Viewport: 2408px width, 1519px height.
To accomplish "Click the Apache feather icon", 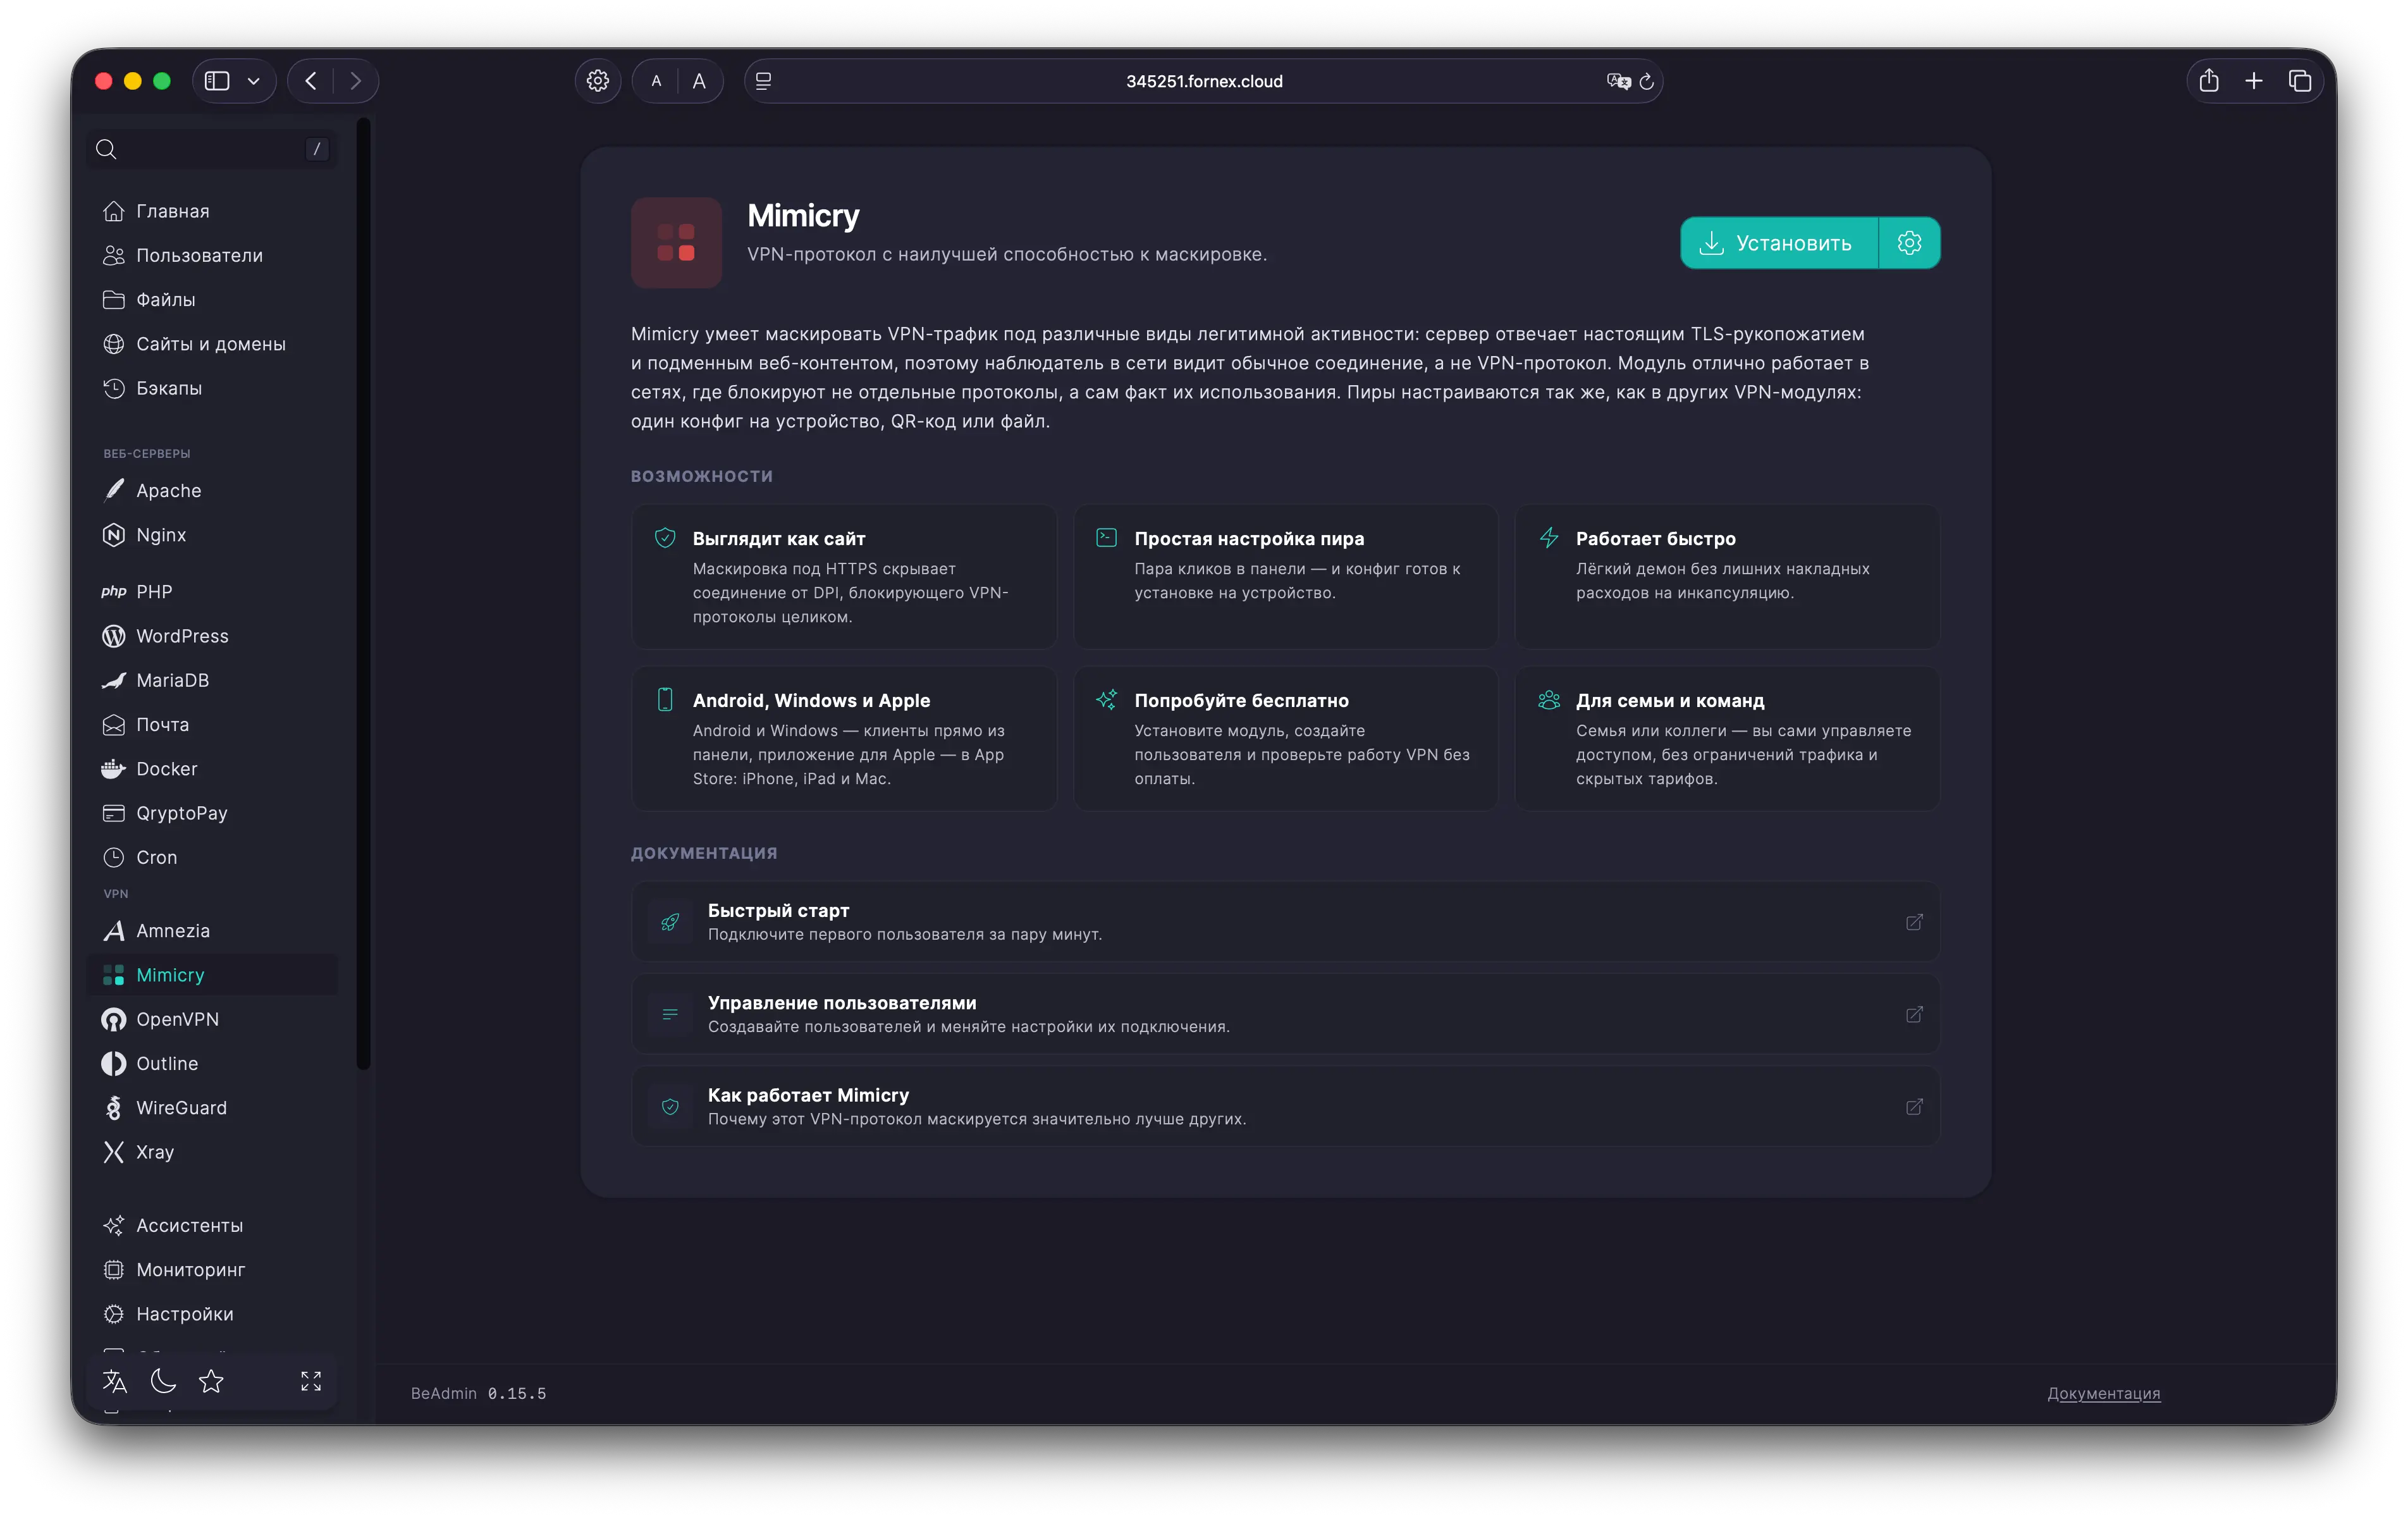I will pyautogui.click(x=114, y=490).
